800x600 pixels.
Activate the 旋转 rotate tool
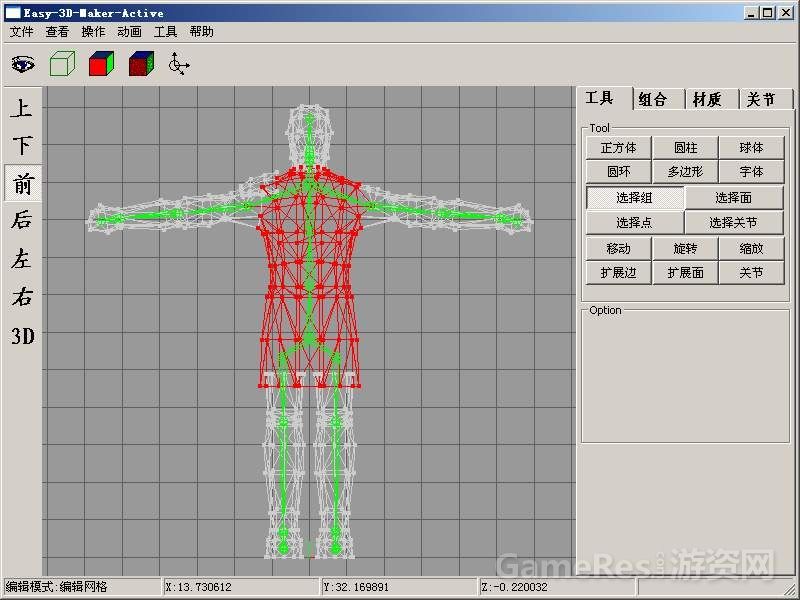pos(685,249)
